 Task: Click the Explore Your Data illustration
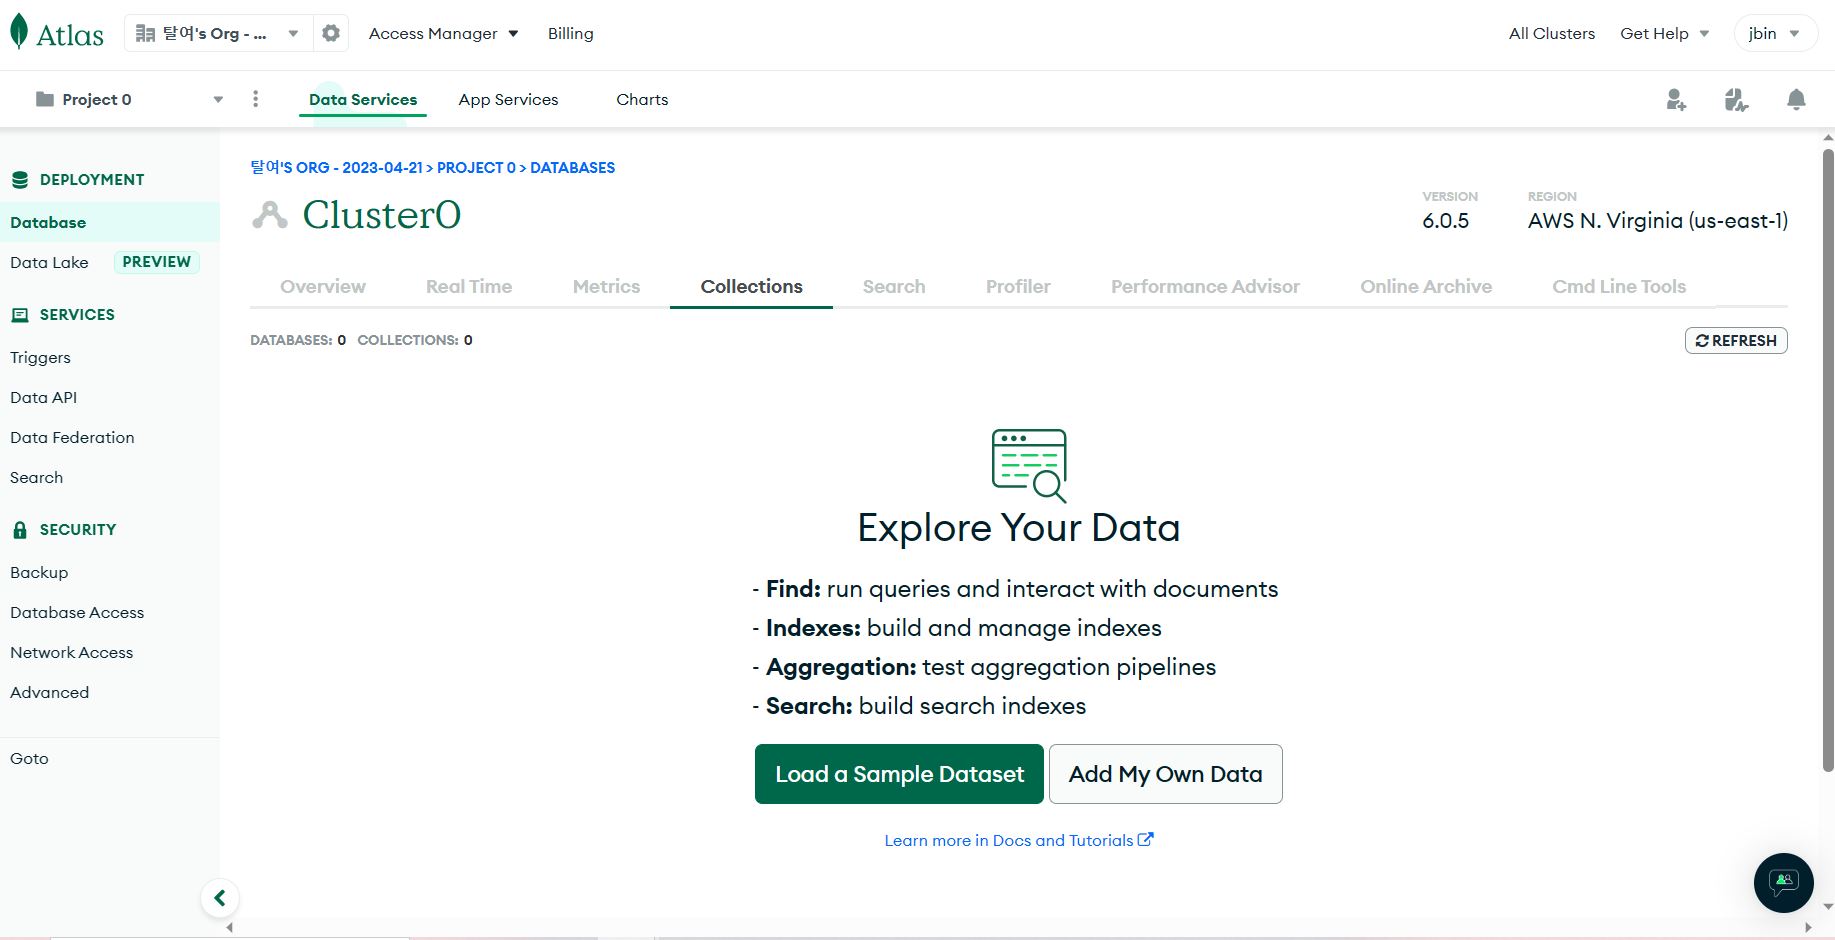pos(1029,465)
